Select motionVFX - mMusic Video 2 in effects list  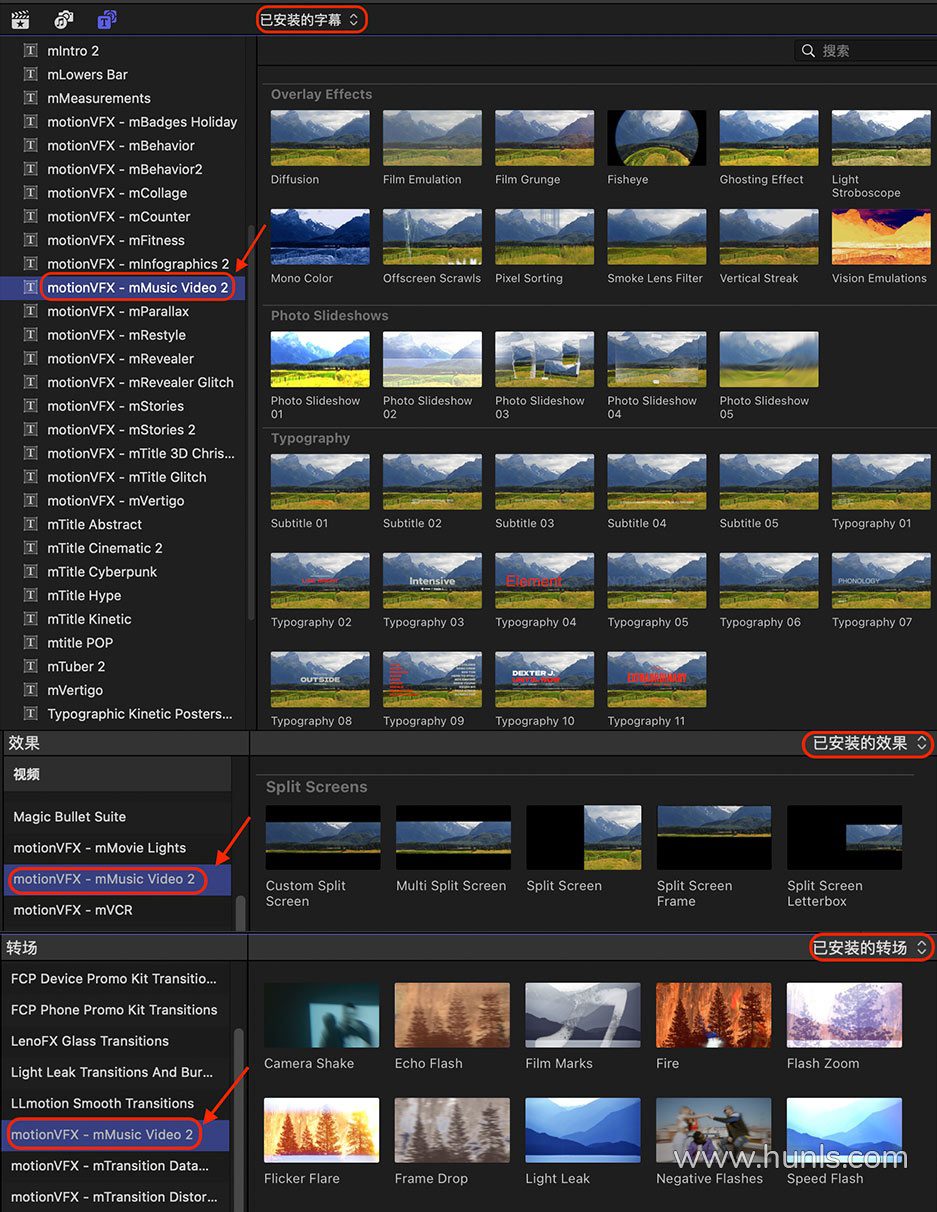click(x=116, y=879)
